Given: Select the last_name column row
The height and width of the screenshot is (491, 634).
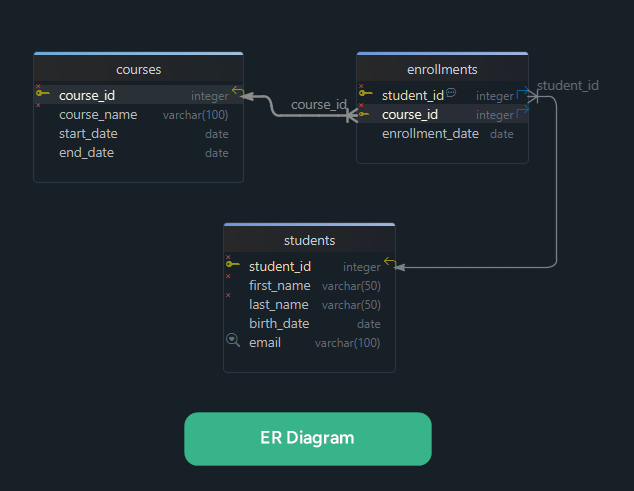Looking at the screenshot, I should click(309, 305).
